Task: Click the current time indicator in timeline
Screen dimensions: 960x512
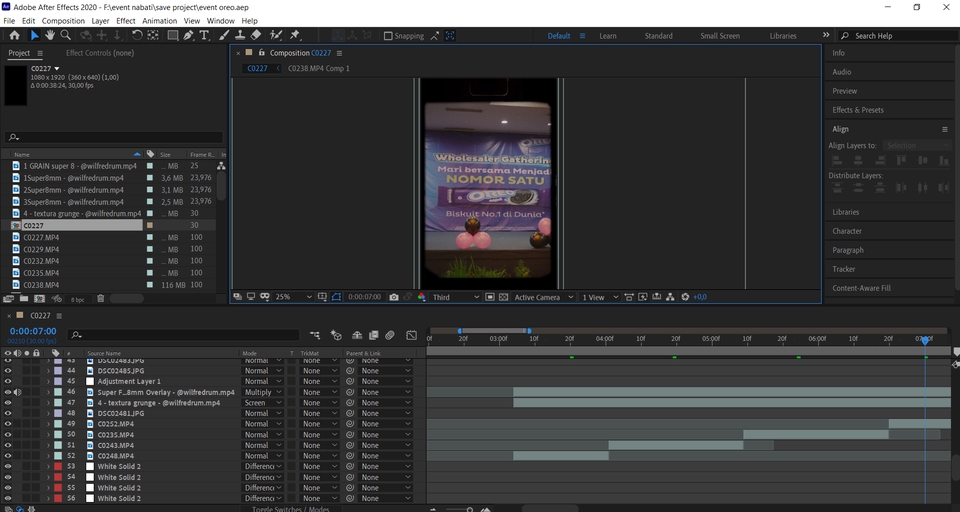Action: pos(925,340)
